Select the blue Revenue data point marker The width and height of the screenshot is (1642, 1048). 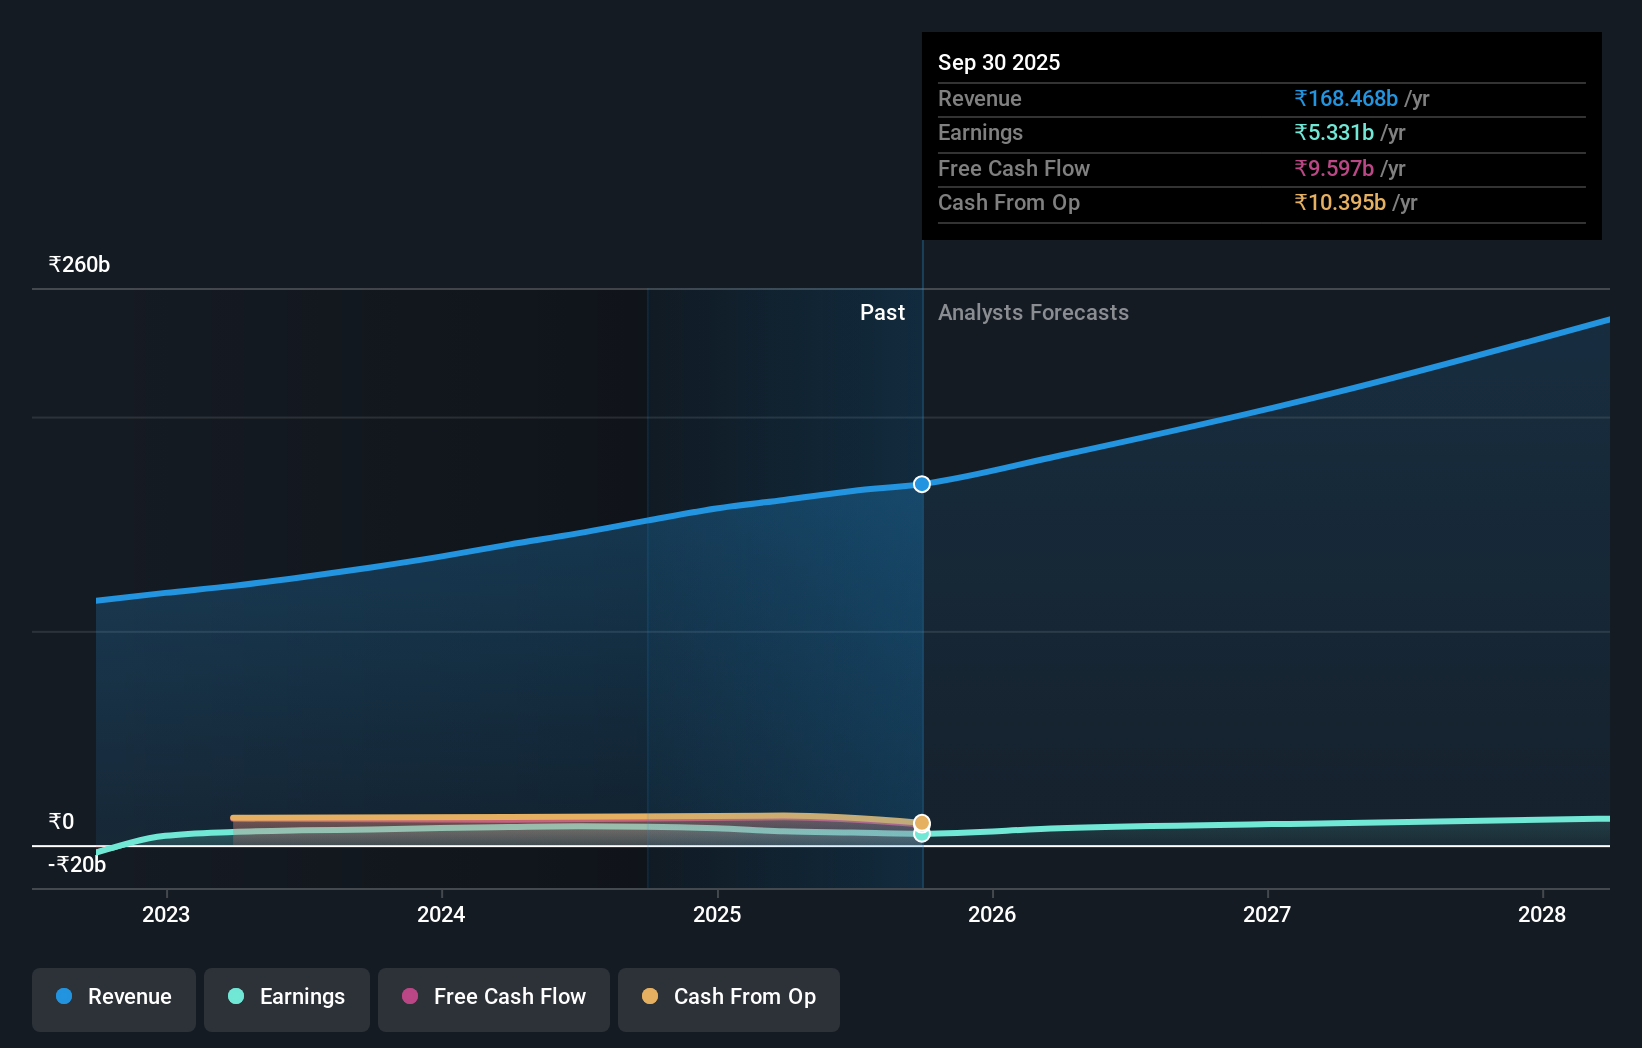click(x=921, y=484)
